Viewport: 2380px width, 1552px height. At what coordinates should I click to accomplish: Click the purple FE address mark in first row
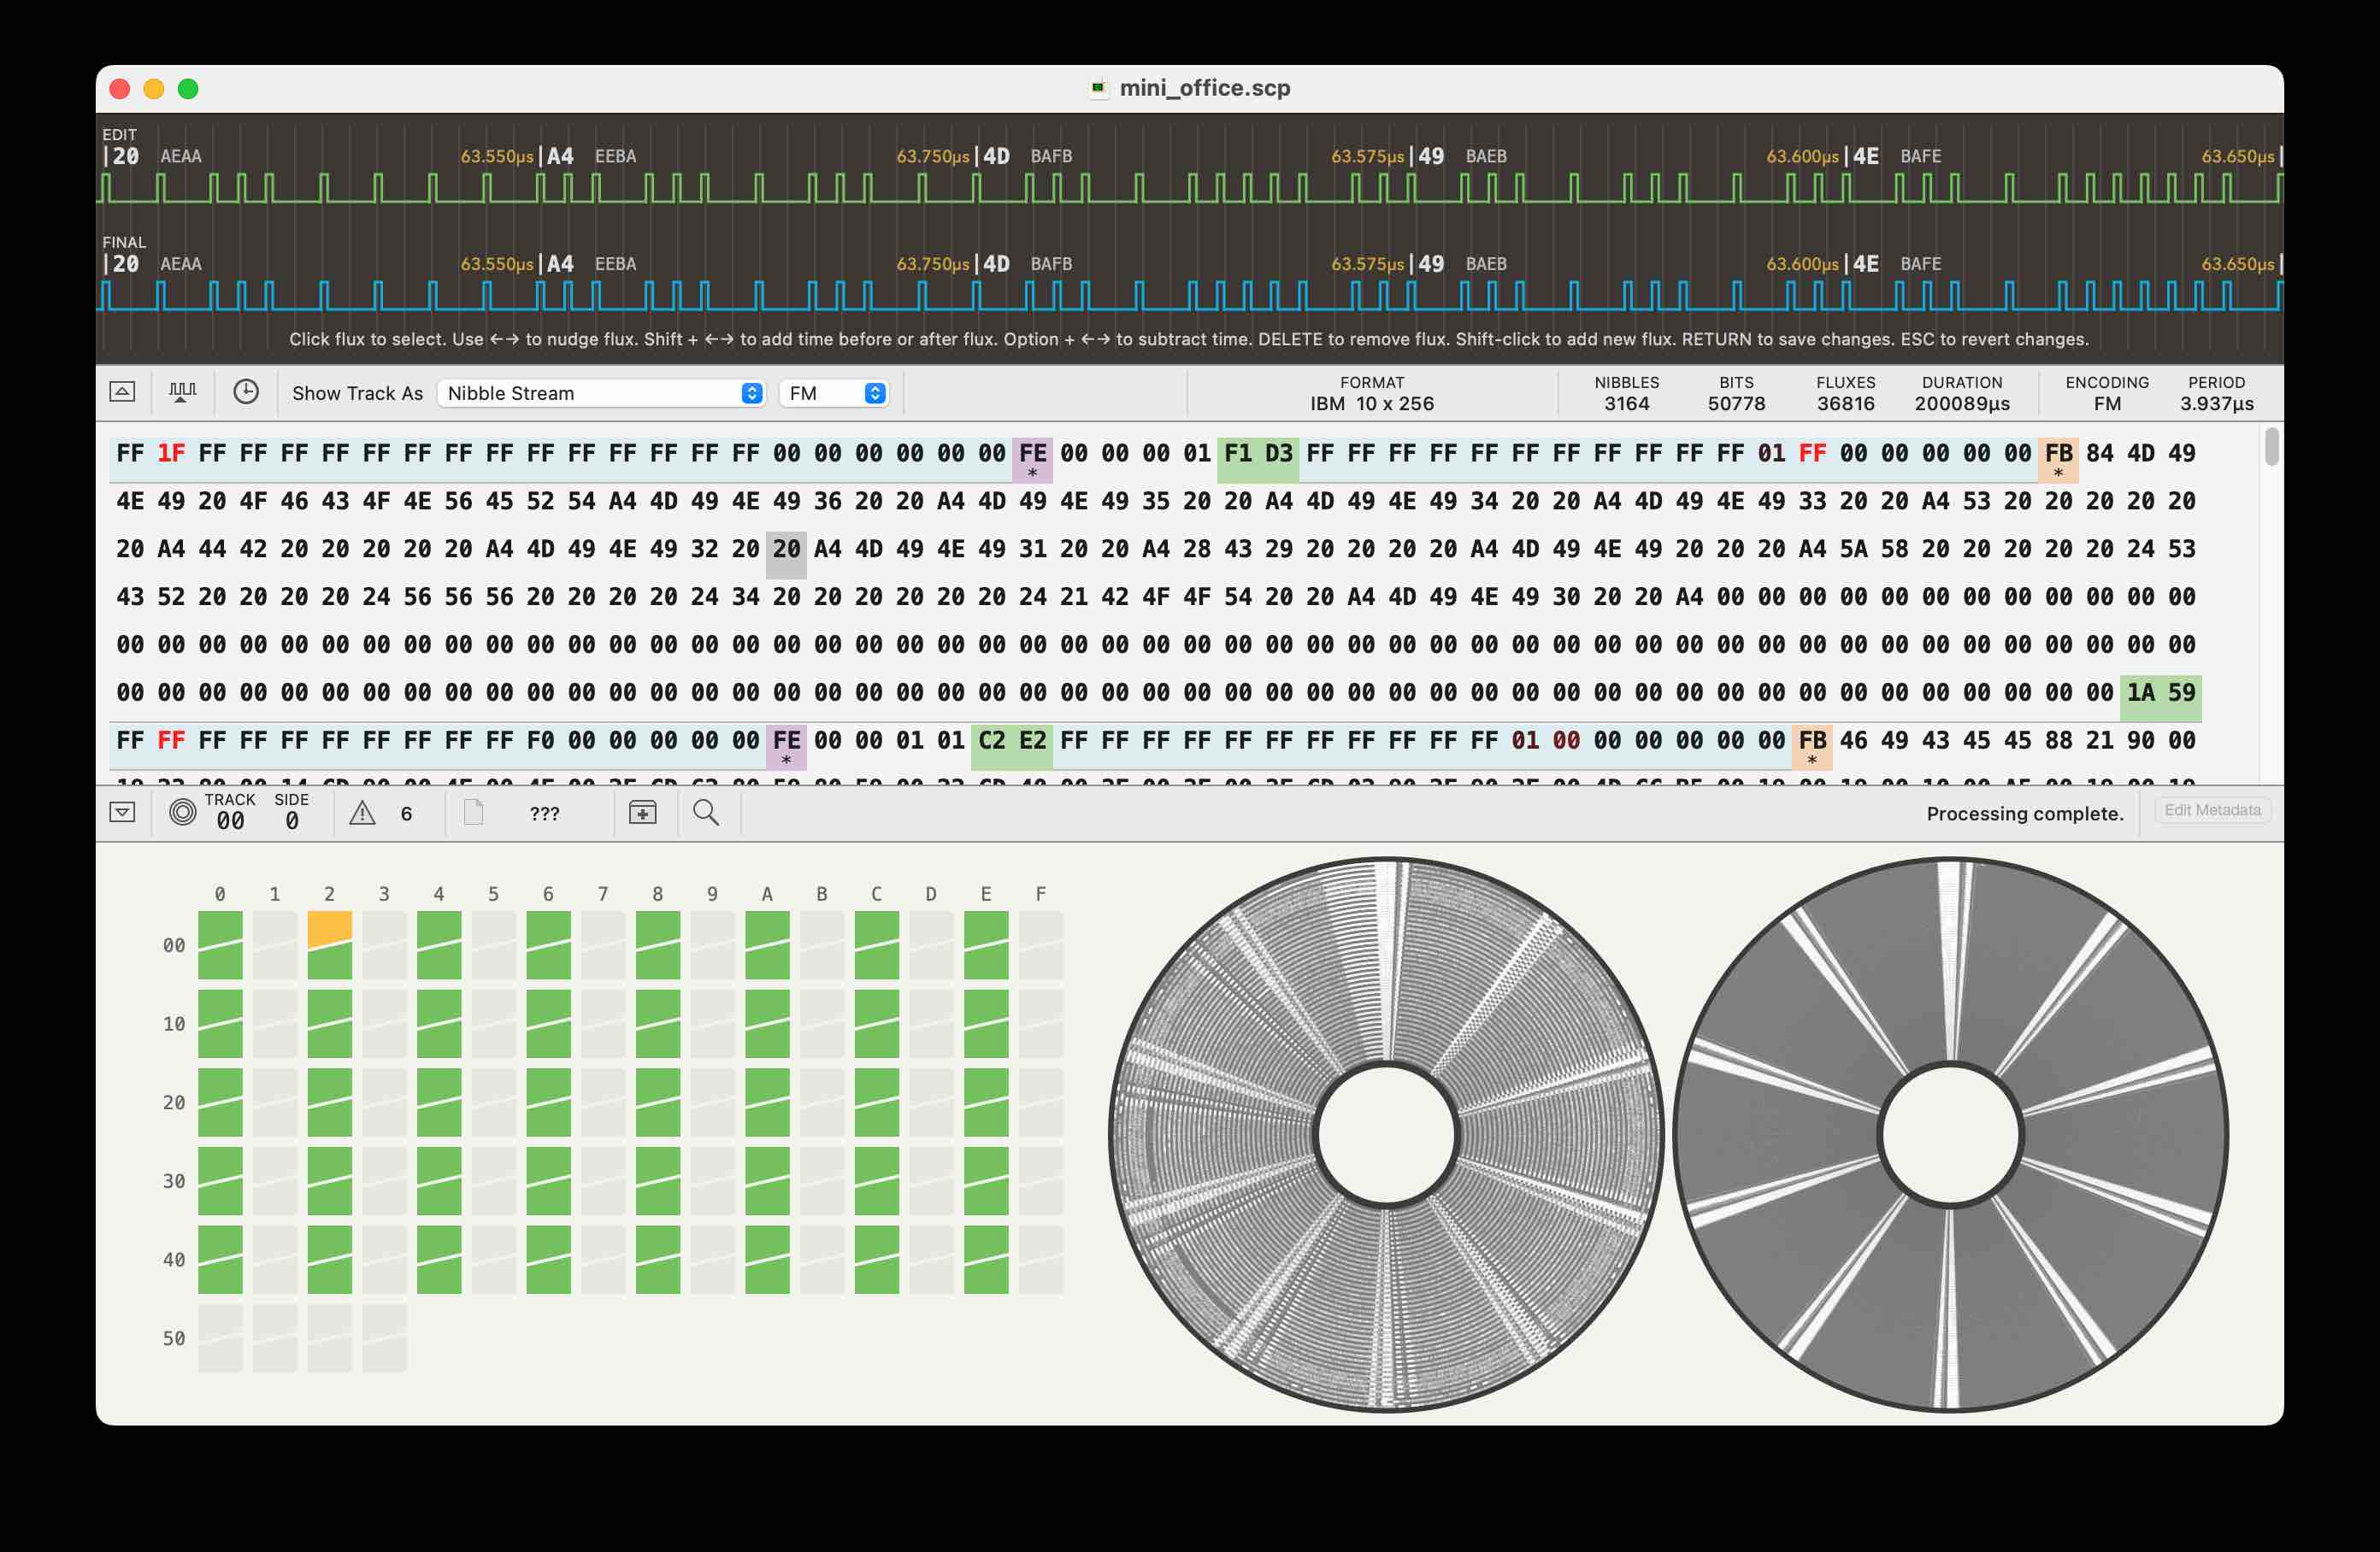1032,458
